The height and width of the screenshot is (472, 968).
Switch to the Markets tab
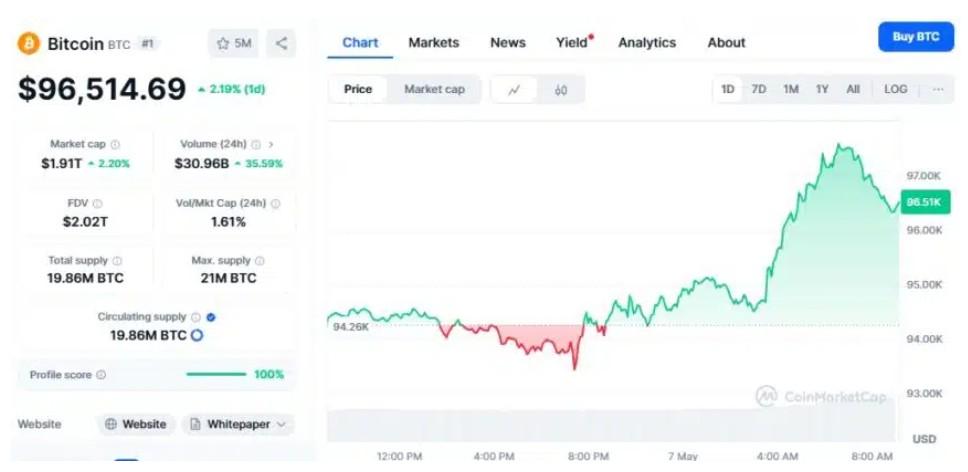[433, 43]
